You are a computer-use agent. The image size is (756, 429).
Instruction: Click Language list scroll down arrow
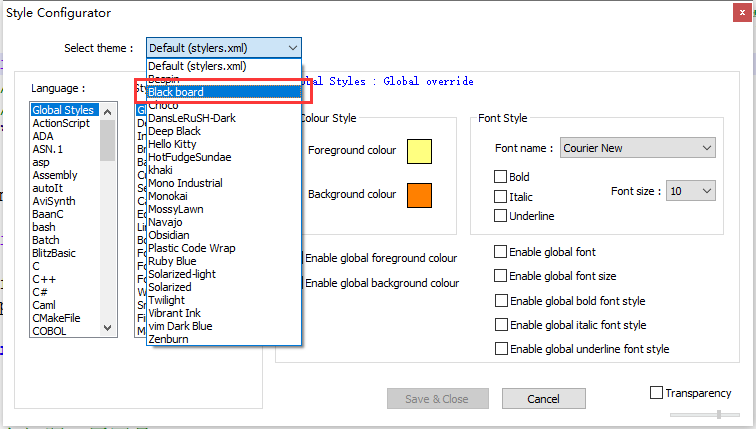coord(108,328)
